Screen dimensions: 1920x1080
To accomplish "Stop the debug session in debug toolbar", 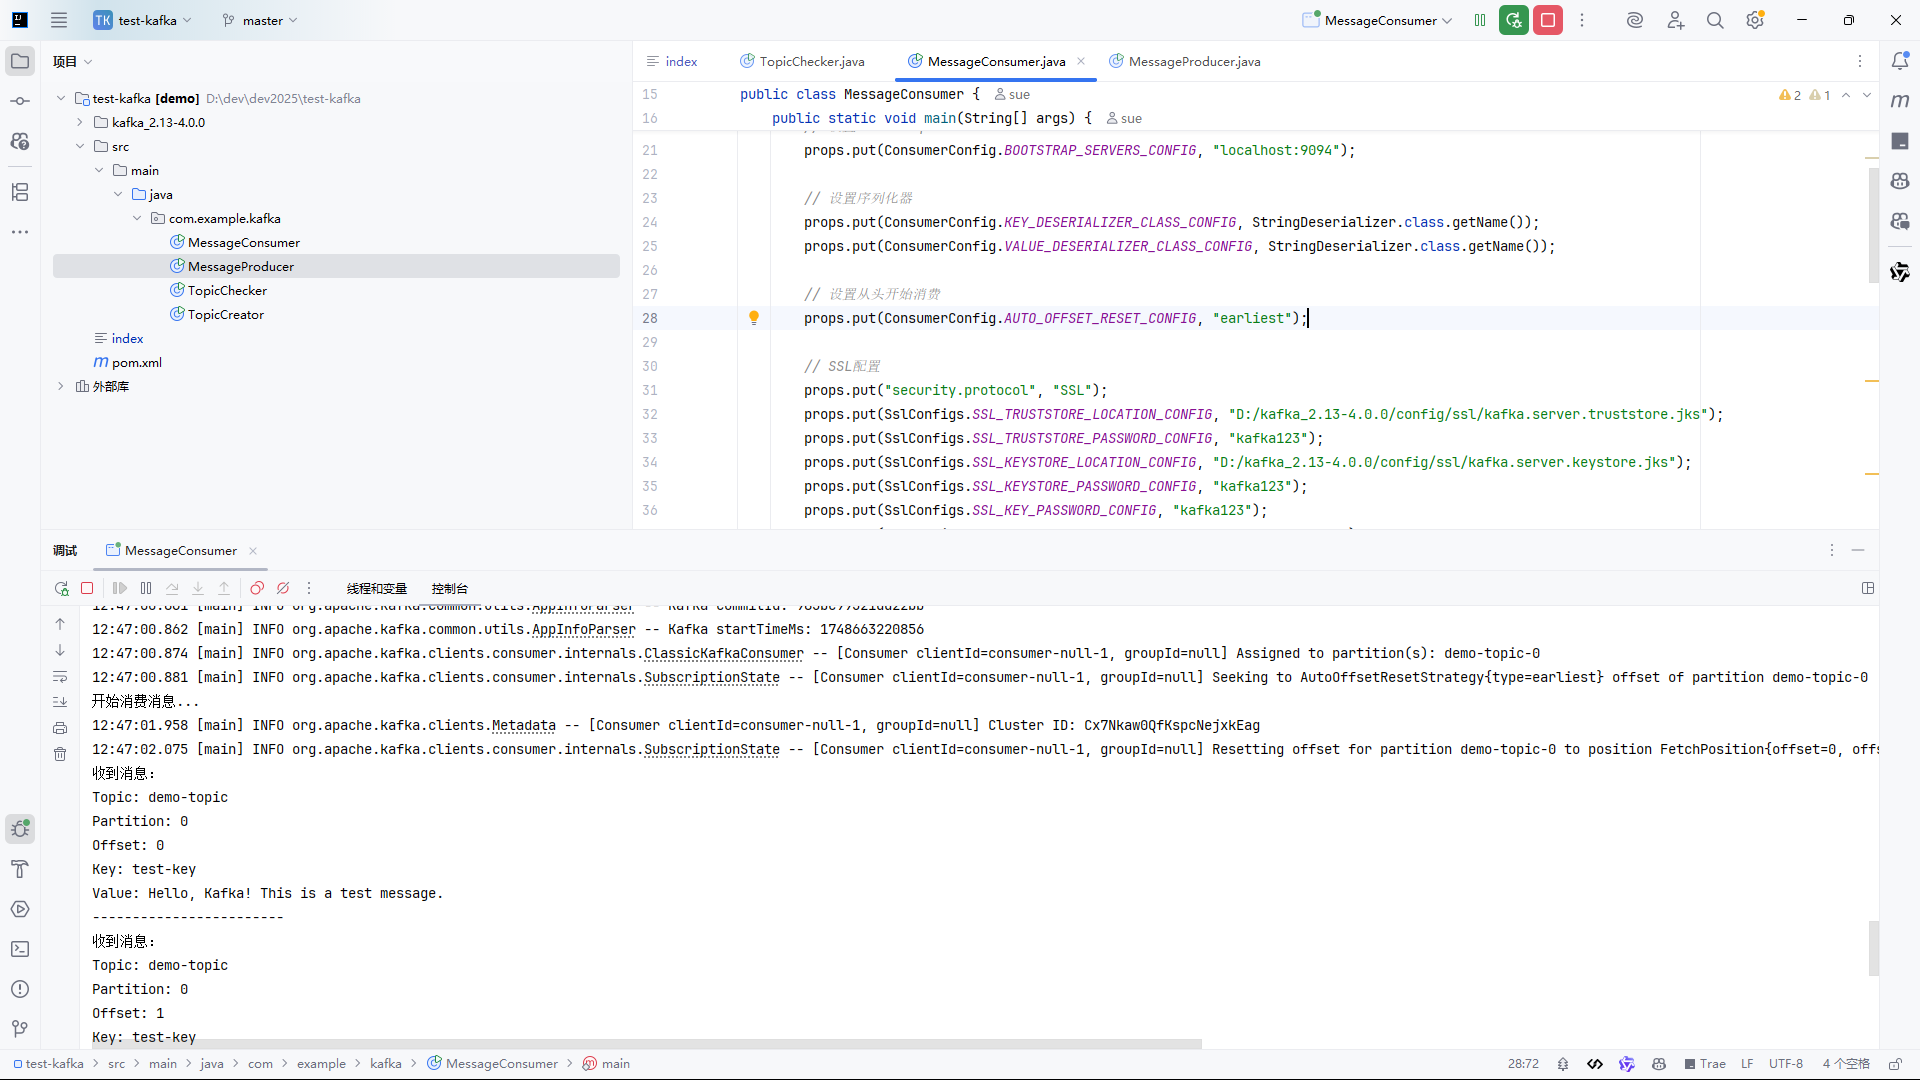I will (87, 588).
